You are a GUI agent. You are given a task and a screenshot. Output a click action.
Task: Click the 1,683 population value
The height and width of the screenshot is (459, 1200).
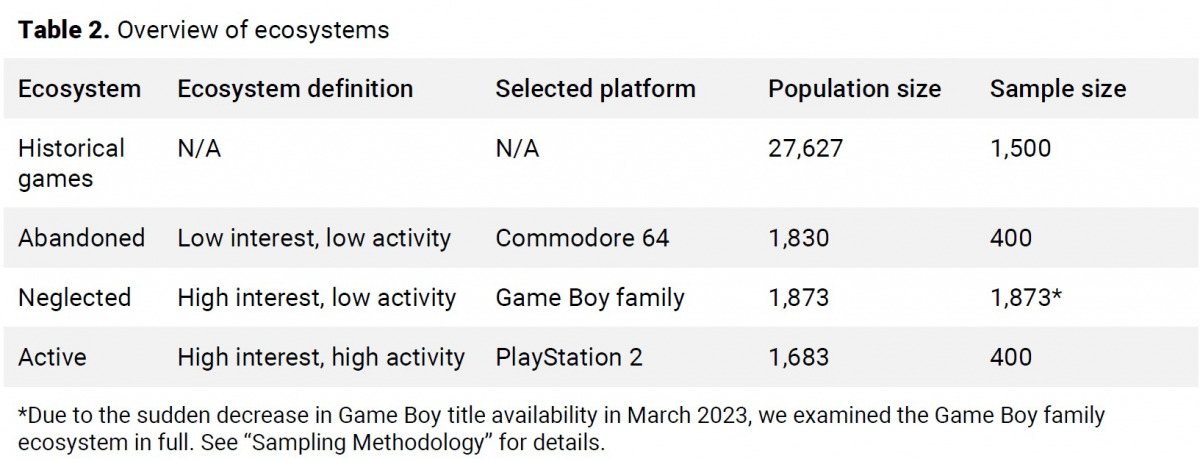[x=798, y=357]
